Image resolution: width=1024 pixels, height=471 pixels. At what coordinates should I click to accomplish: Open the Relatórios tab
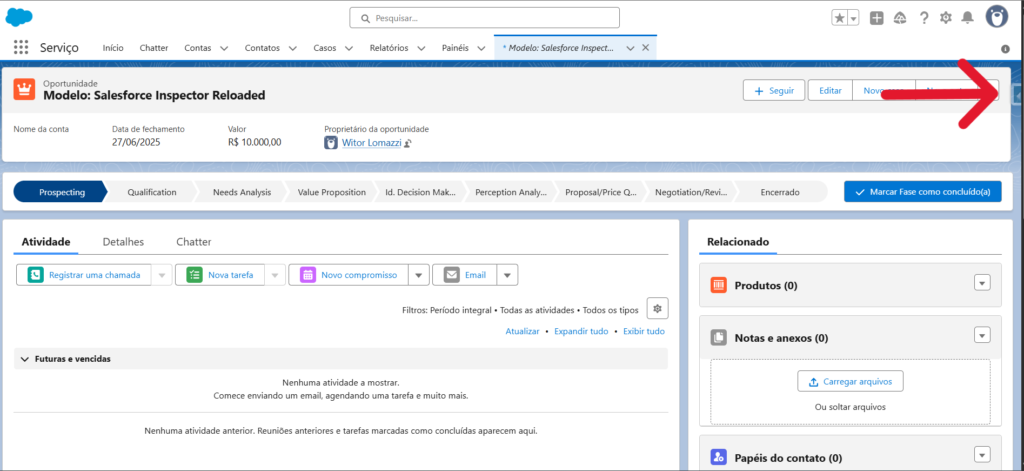(x=389, y=48)
